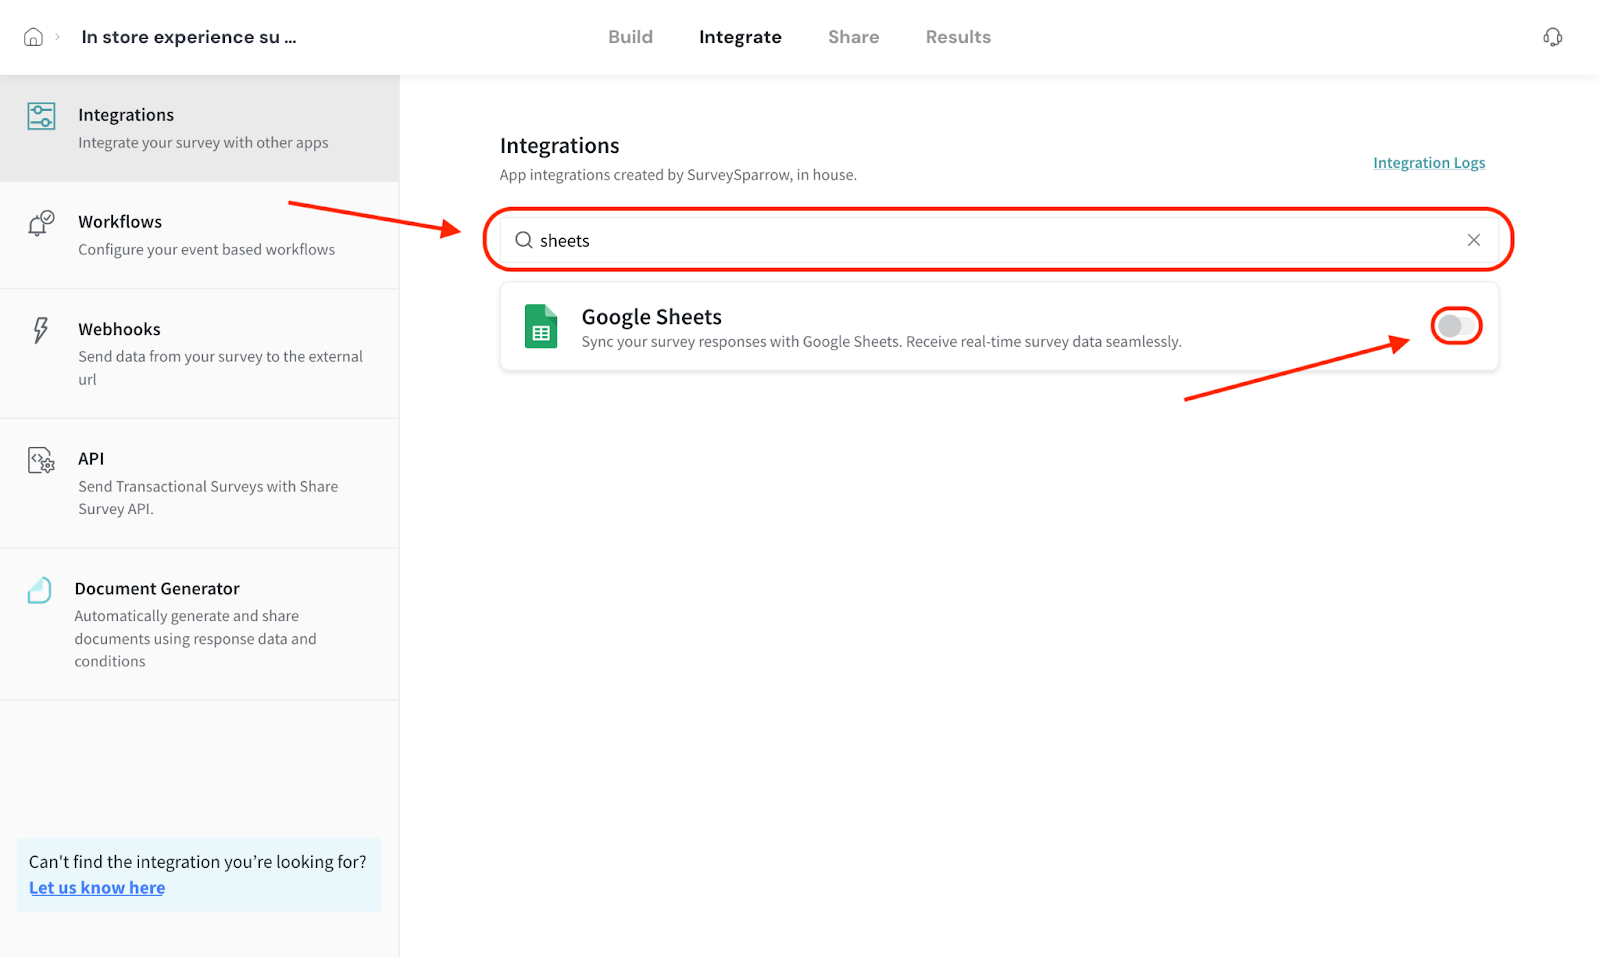Go to the Results tab
This screenshot has width=1600, height=957.
[957, 37]
